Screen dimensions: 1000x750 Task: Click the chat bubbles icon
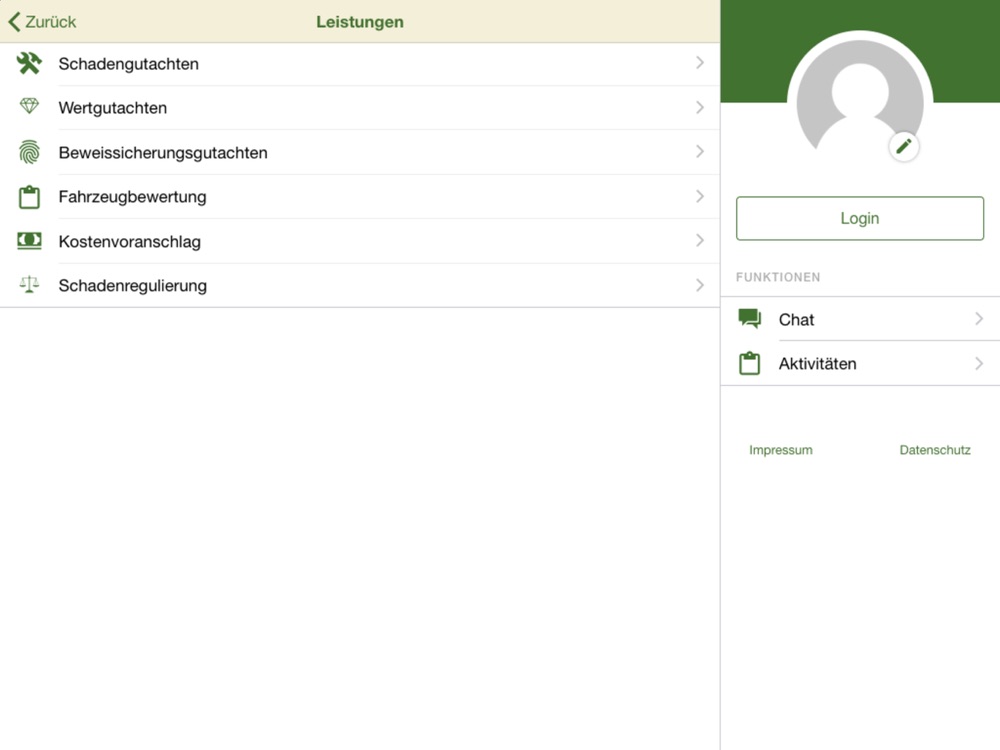pyautogui.click(x=749, y=318)
